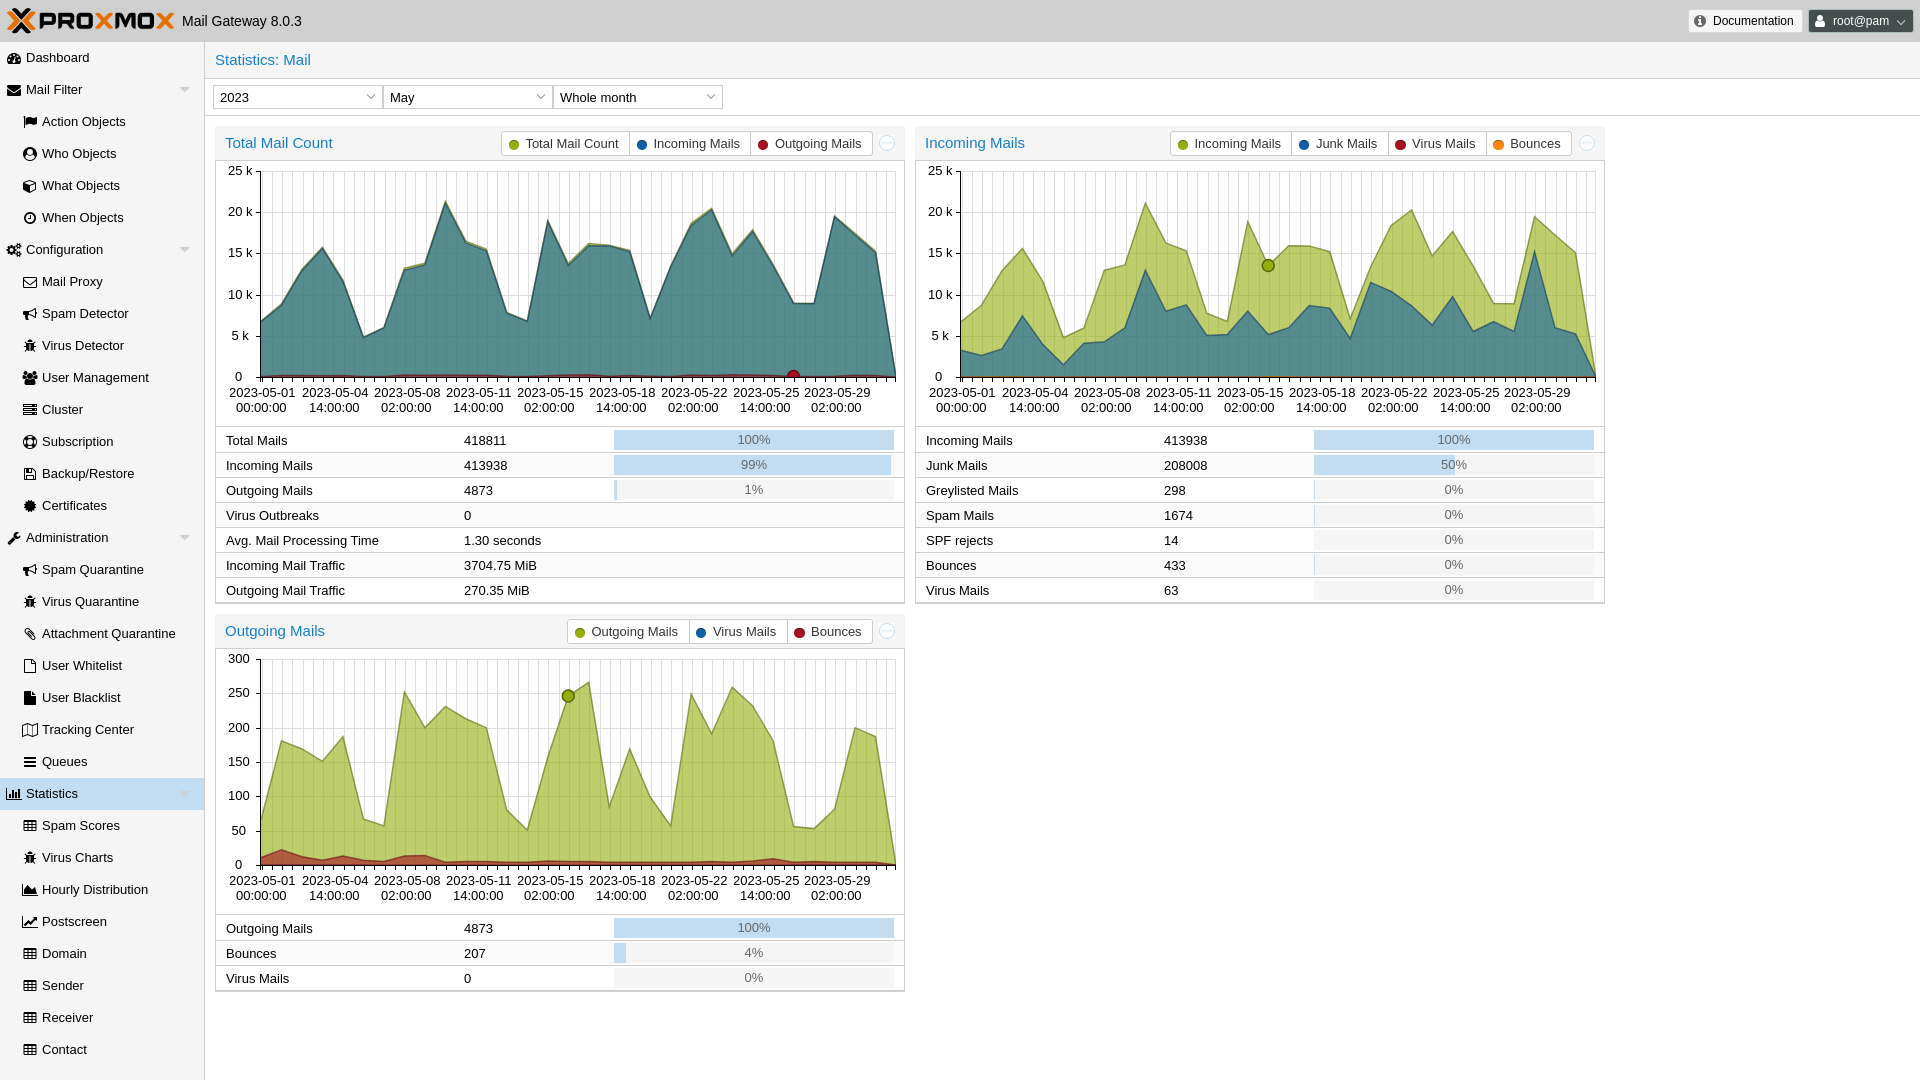Open the Spam Detector configuration
The image size is (1920, 1080).
coord(84,313)
